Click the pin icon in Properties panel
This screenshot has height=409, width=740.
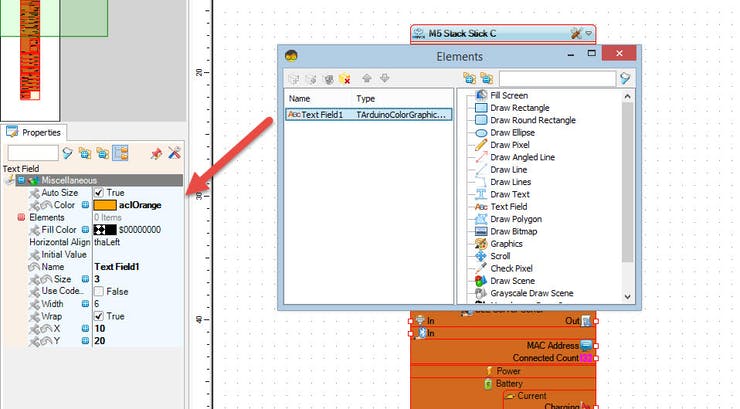(x=156, y=153)
